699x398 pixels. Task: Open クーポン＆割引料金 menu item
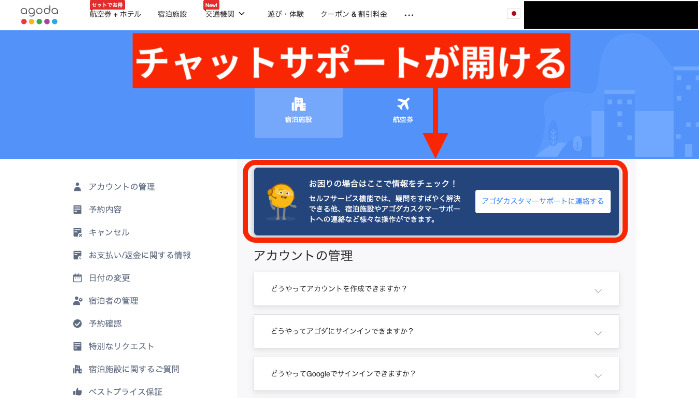[354, 14]
